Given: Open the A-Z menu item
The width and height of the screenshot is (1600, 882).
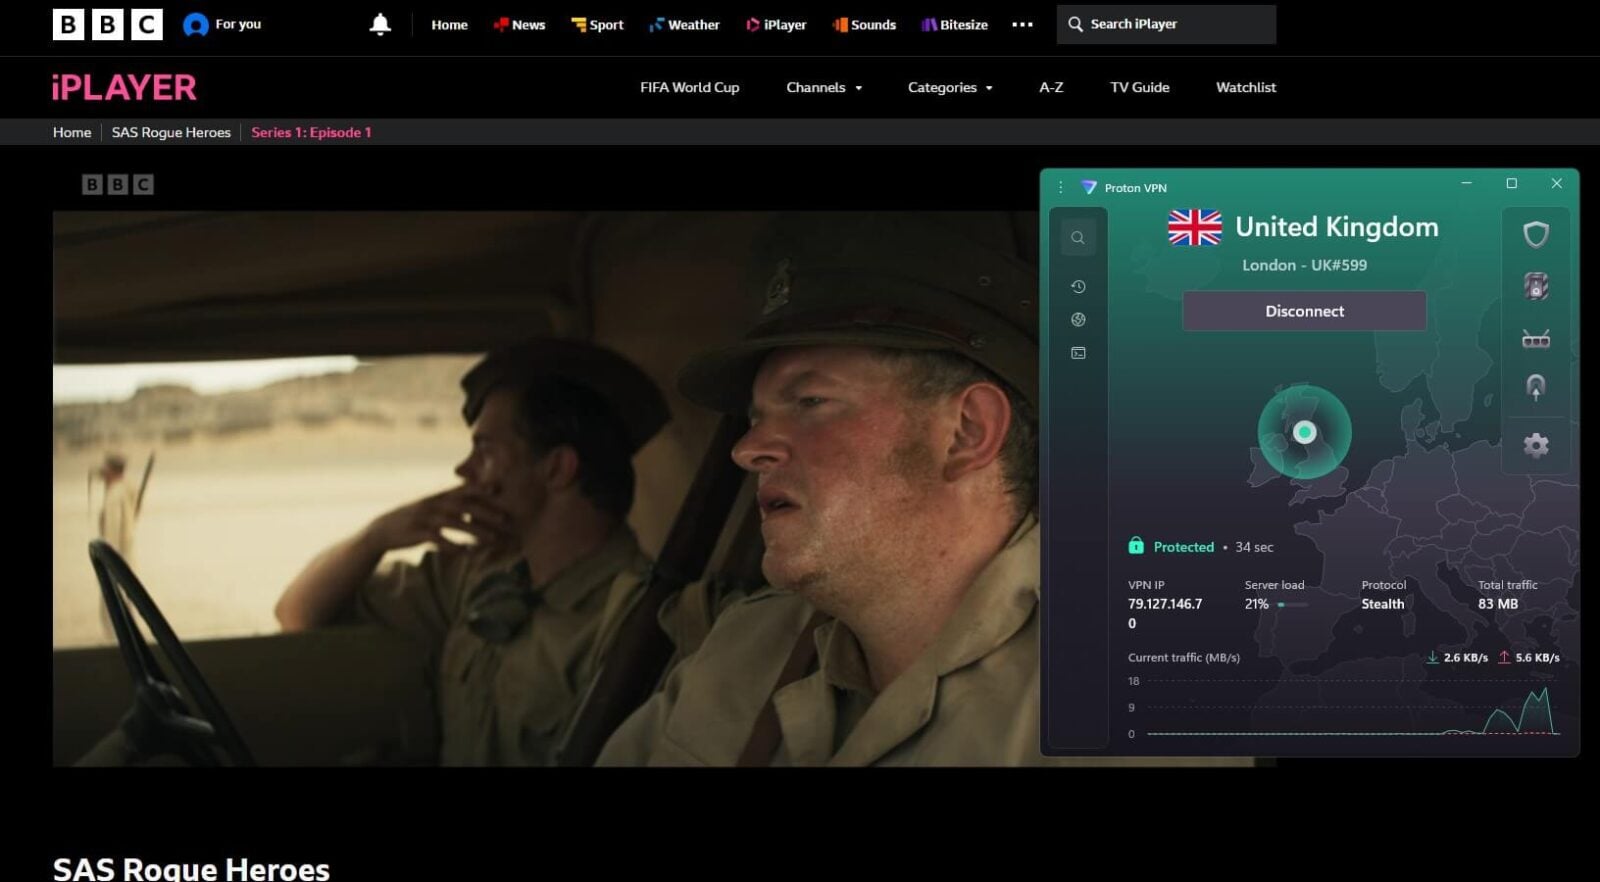Looking at the screenshot, I should coord(1051,87).
